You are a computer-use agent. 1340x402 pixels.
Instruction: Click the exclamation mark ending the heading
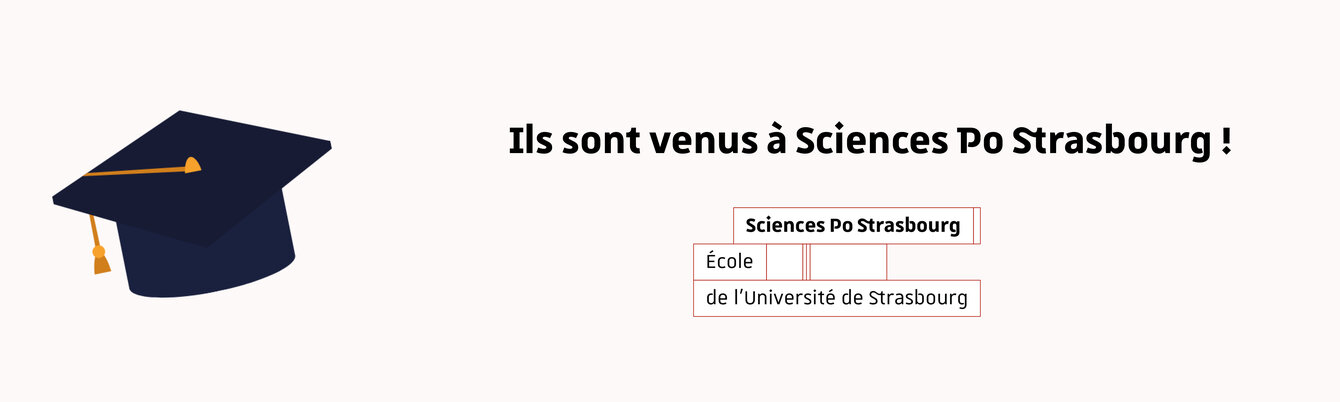tap(1226, 142)
